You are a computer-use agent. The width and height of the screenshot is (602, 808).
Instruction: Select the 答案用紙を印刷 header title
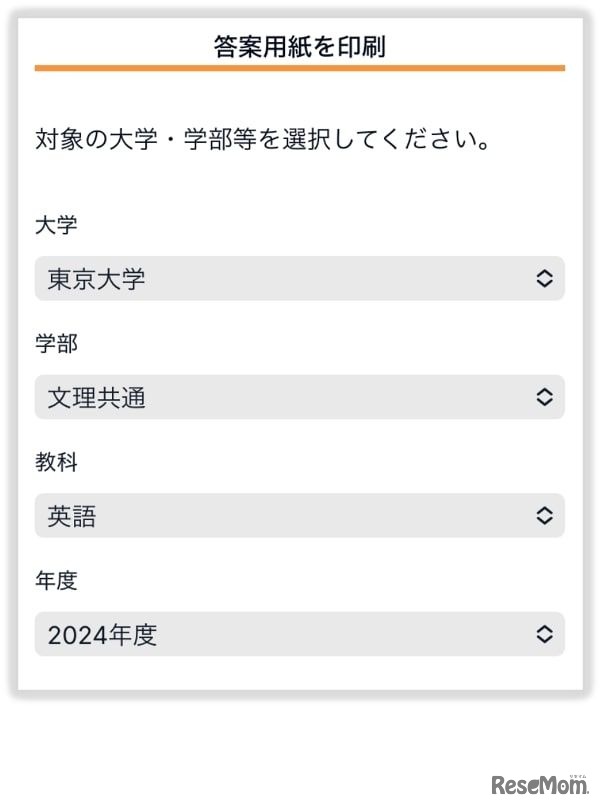point(301,44)
